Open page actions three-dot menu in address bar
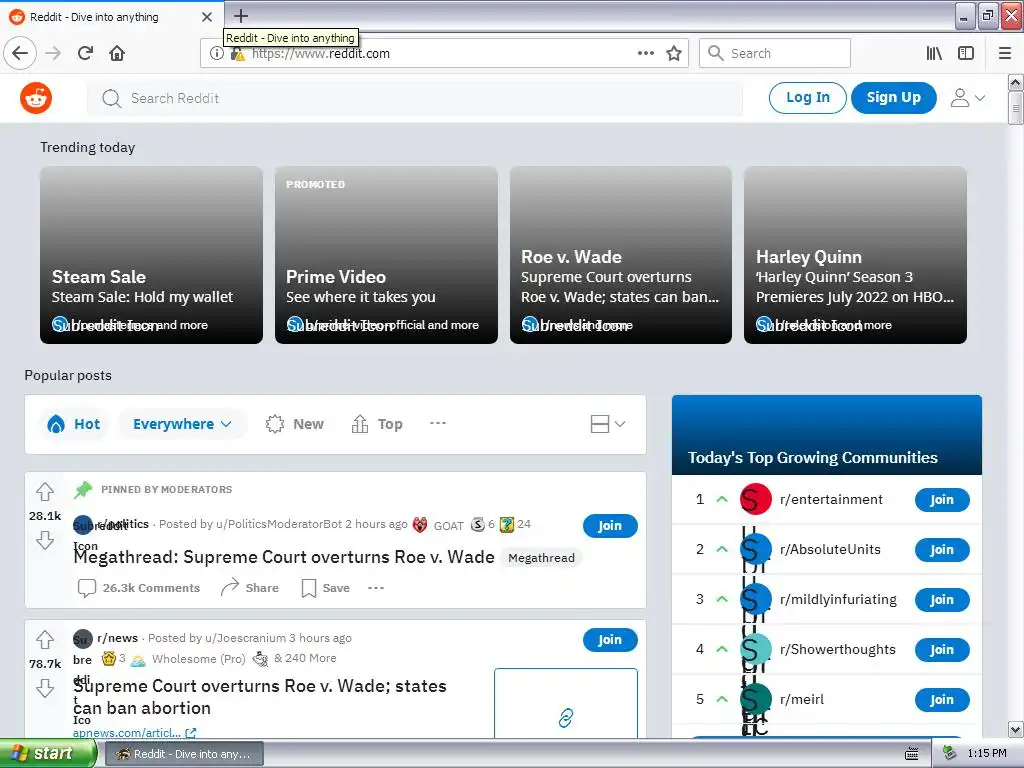The height and width of the screenshot is (768, 1024). click(x=645, y=53)
